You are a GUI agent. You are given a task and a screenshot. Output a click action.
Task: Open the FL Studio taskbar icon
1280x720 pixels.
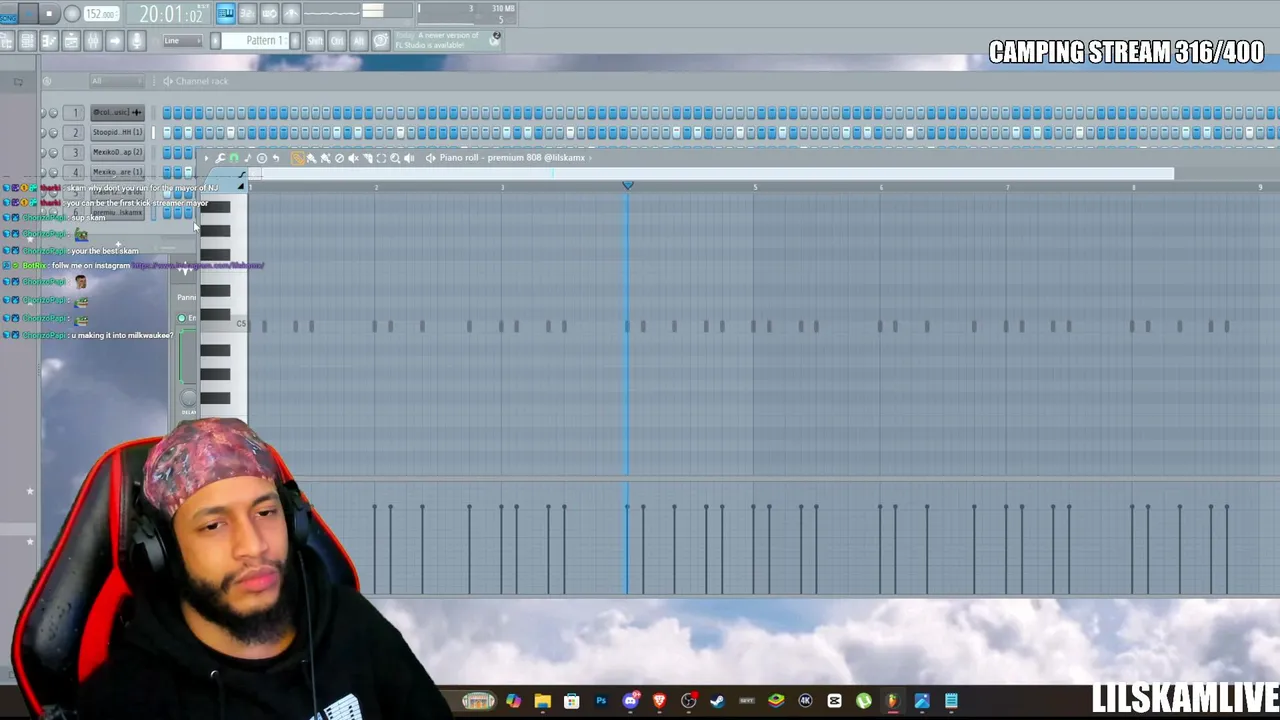892,701
